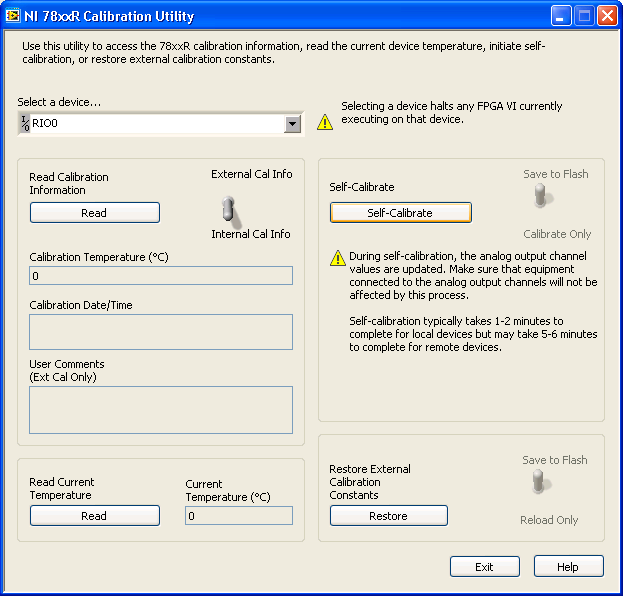The height and width of the screenshot is (596, 623).
Task: Click the LabVIEW icon in title bar
Action: tap(13, 16)
